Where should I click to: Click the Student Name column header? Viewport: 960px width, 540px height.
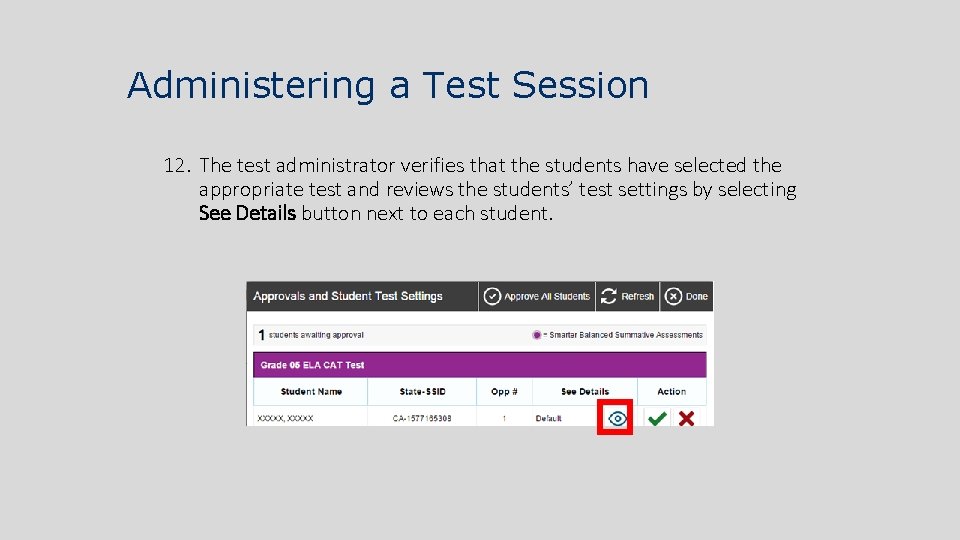[311, 392]
